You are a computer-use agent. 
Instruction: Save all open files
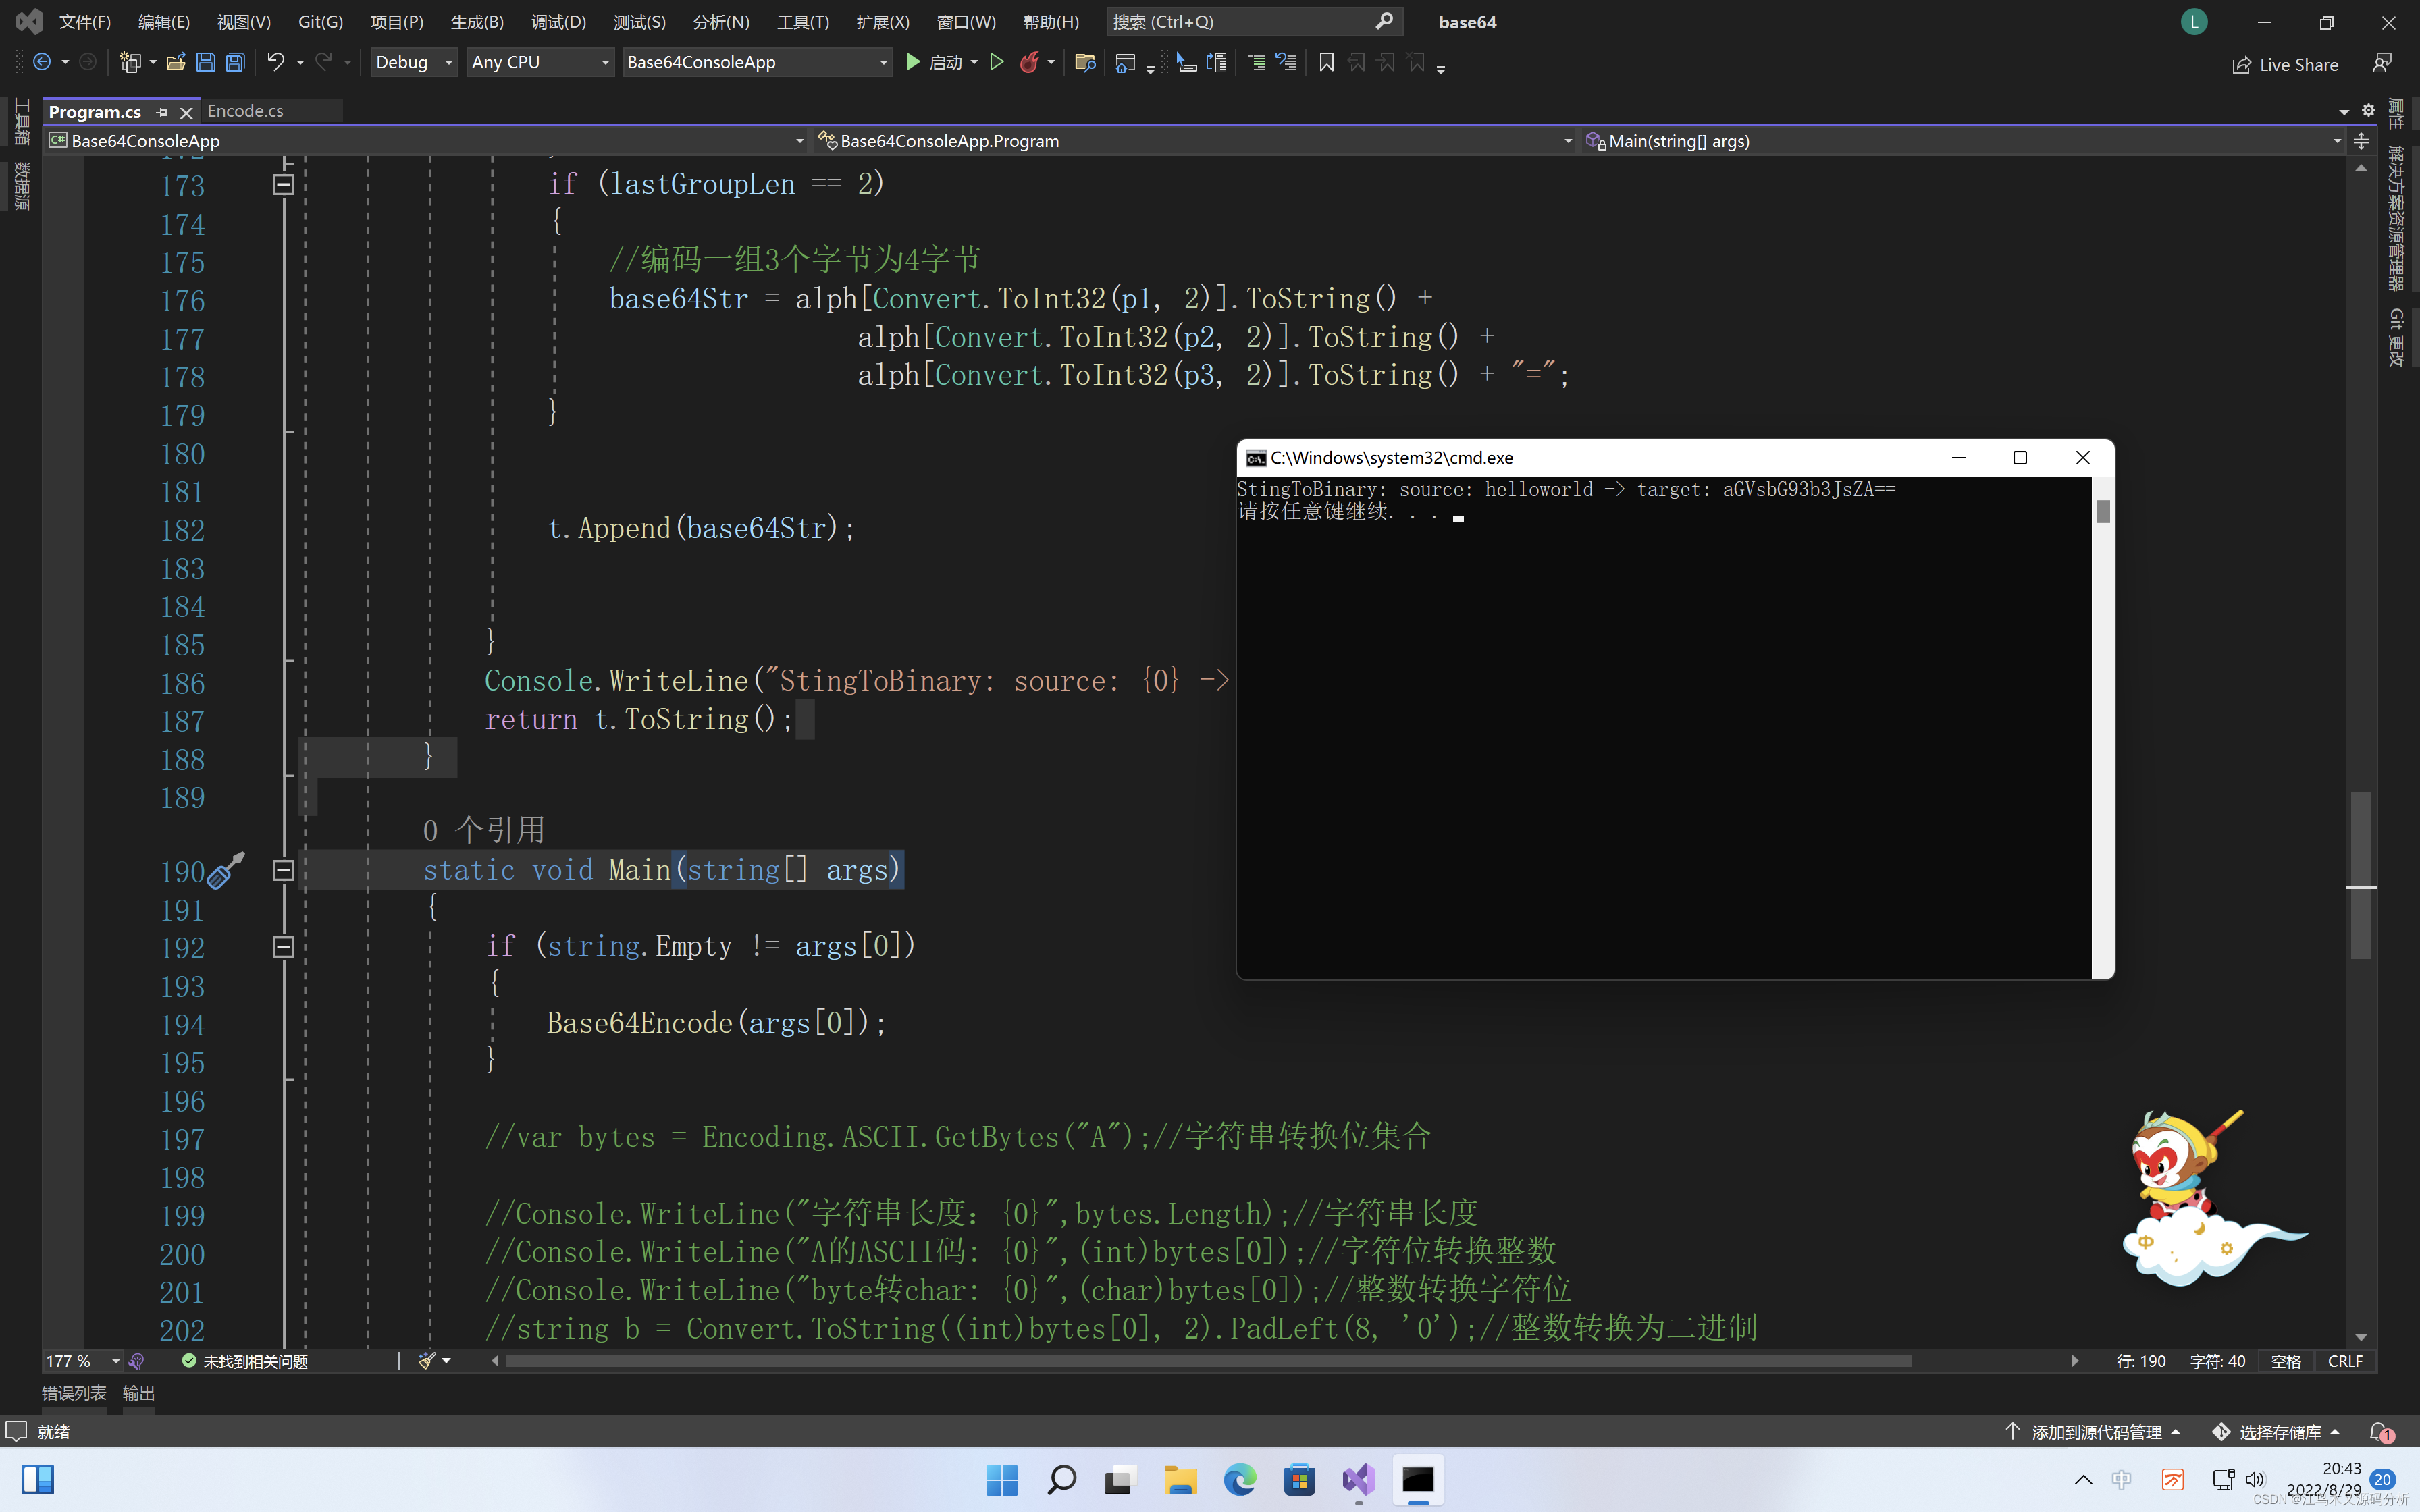click(x=235, y=62)
